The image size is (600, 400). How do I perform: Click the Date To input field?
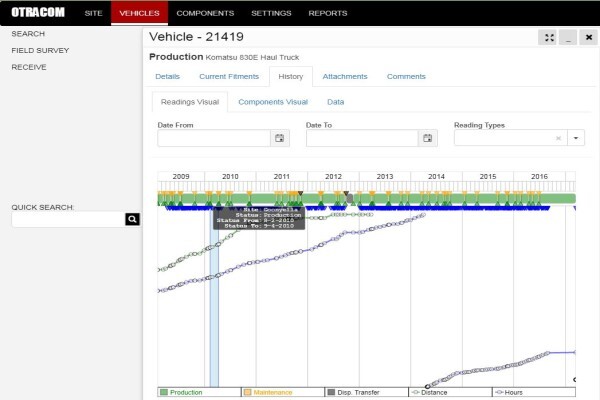[x=362, y=138]
